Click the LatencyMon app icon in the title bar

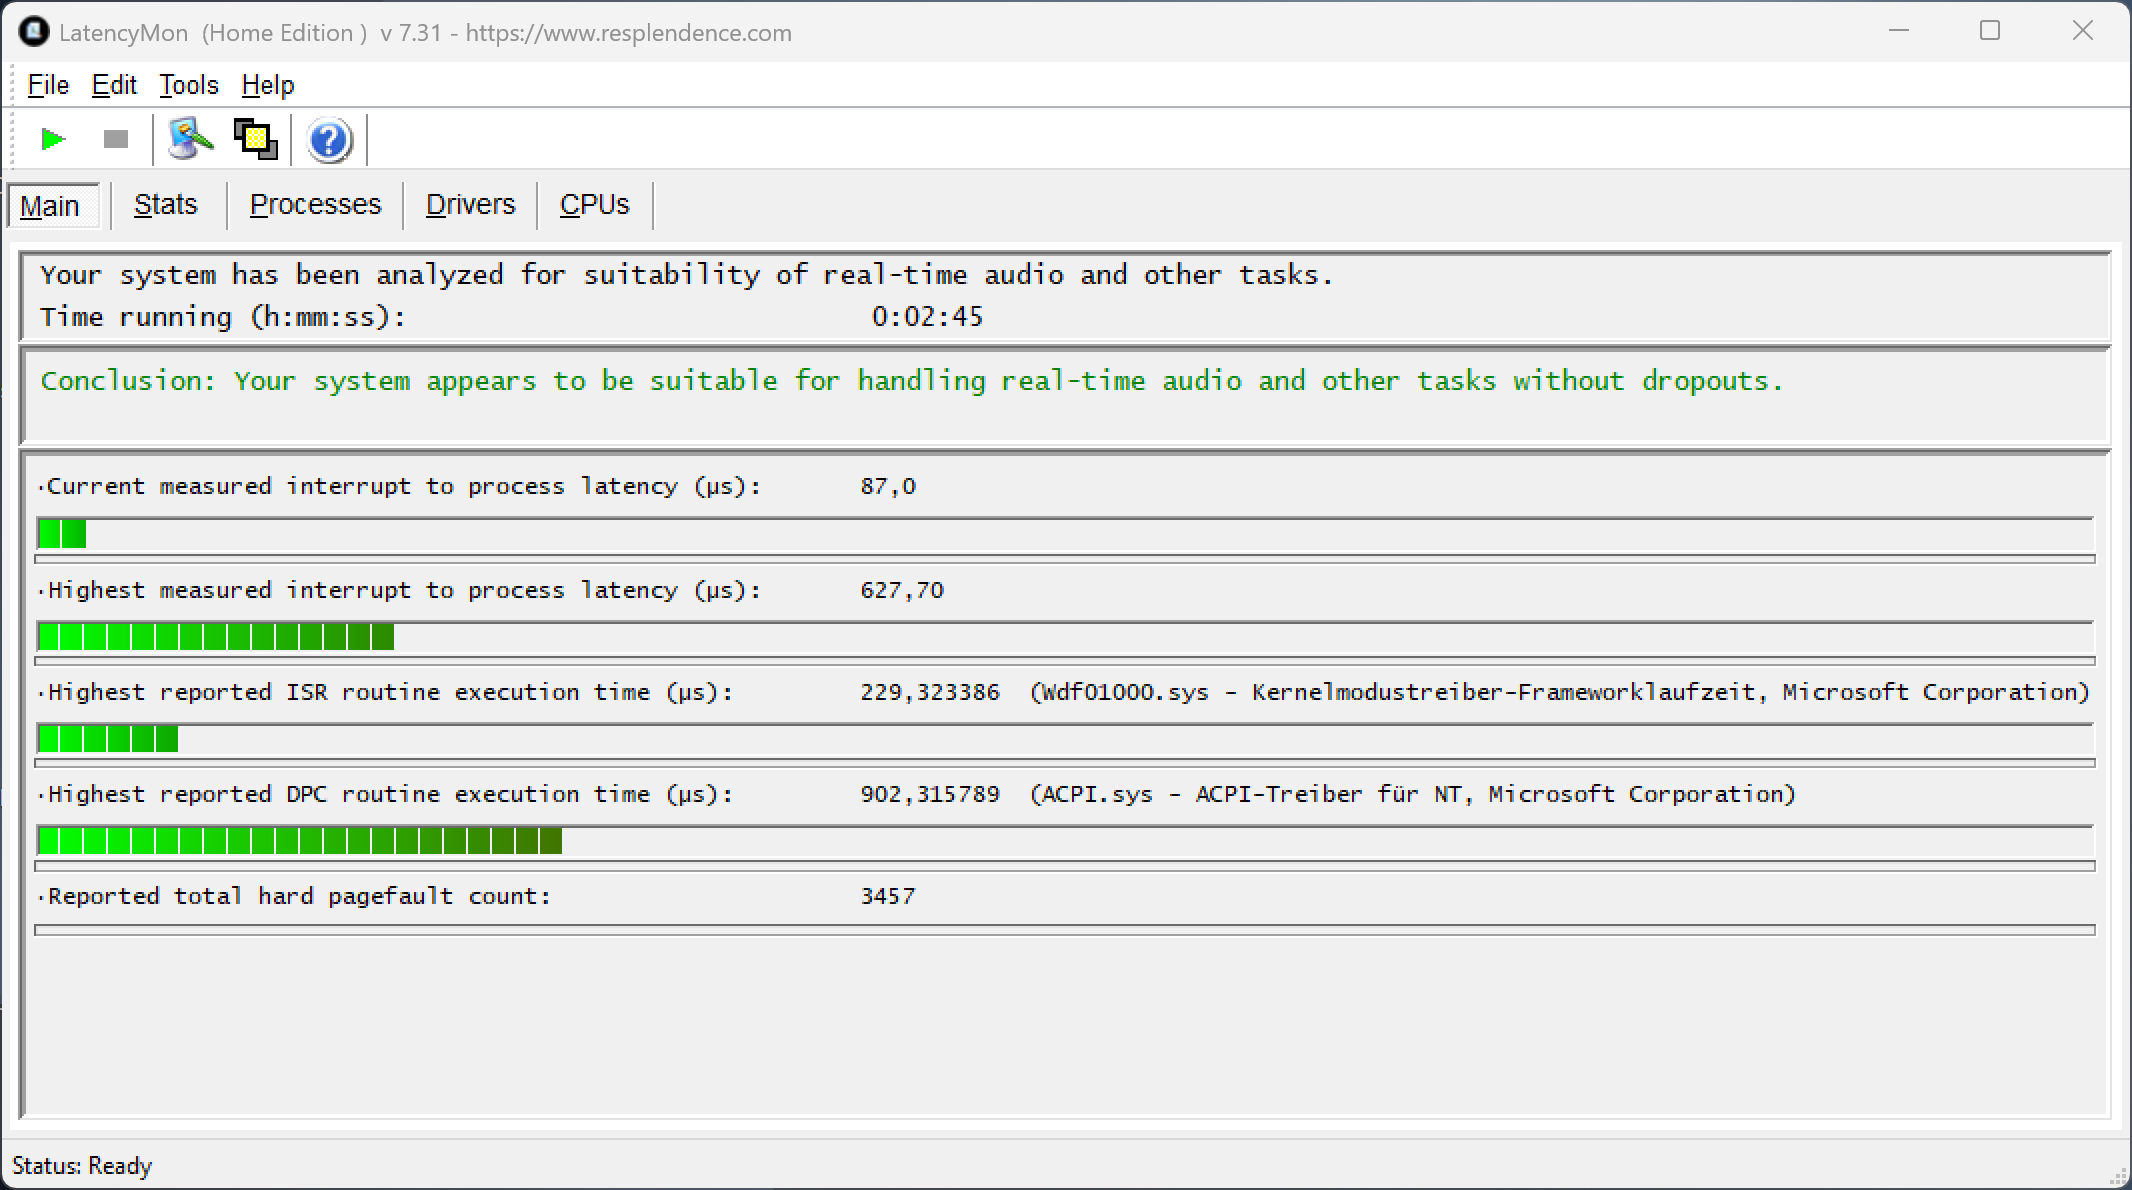click(x=33, y=32)
